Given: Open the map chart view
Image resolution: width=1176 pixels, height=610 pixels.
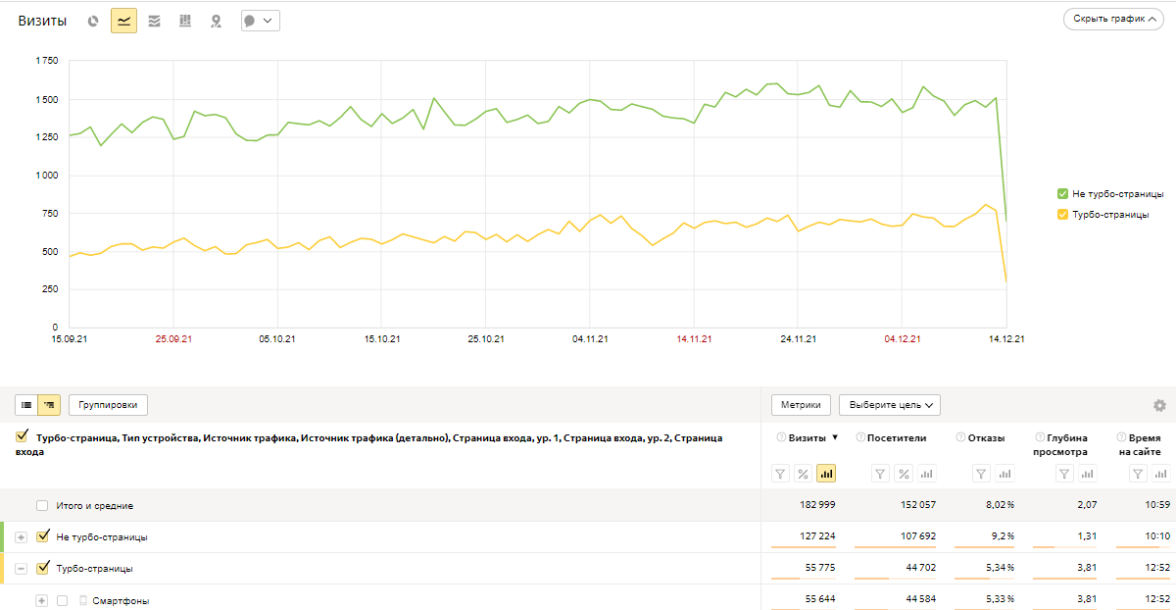Looking at the screenshot, I should tap(215, 21).
